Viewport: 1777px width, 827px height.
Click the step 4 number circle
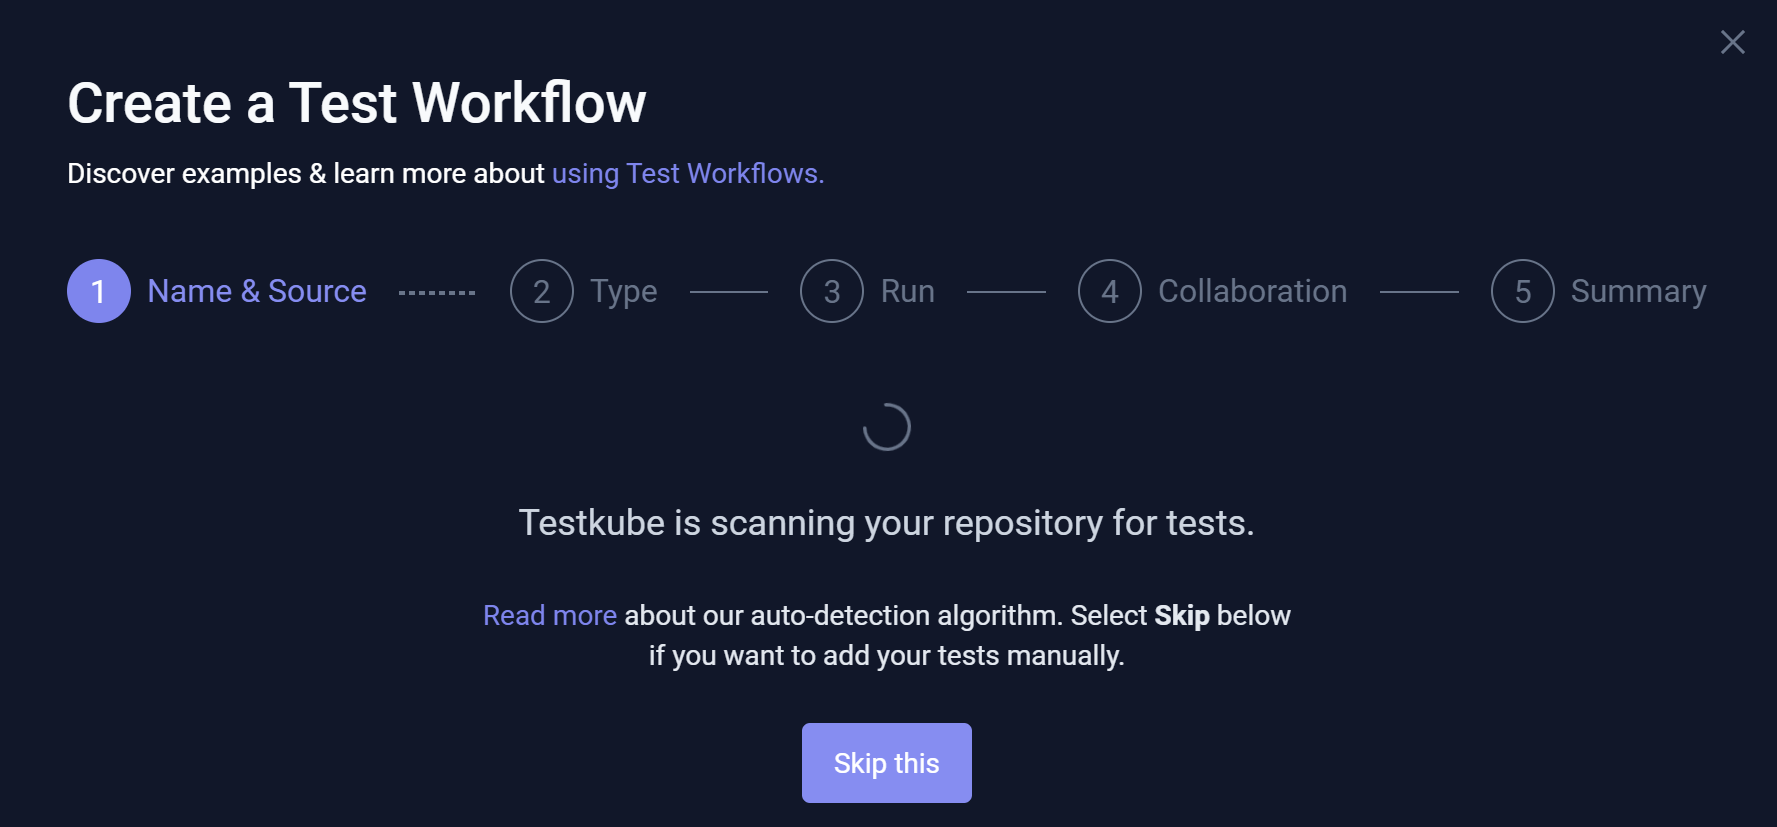coord(1109,291)
